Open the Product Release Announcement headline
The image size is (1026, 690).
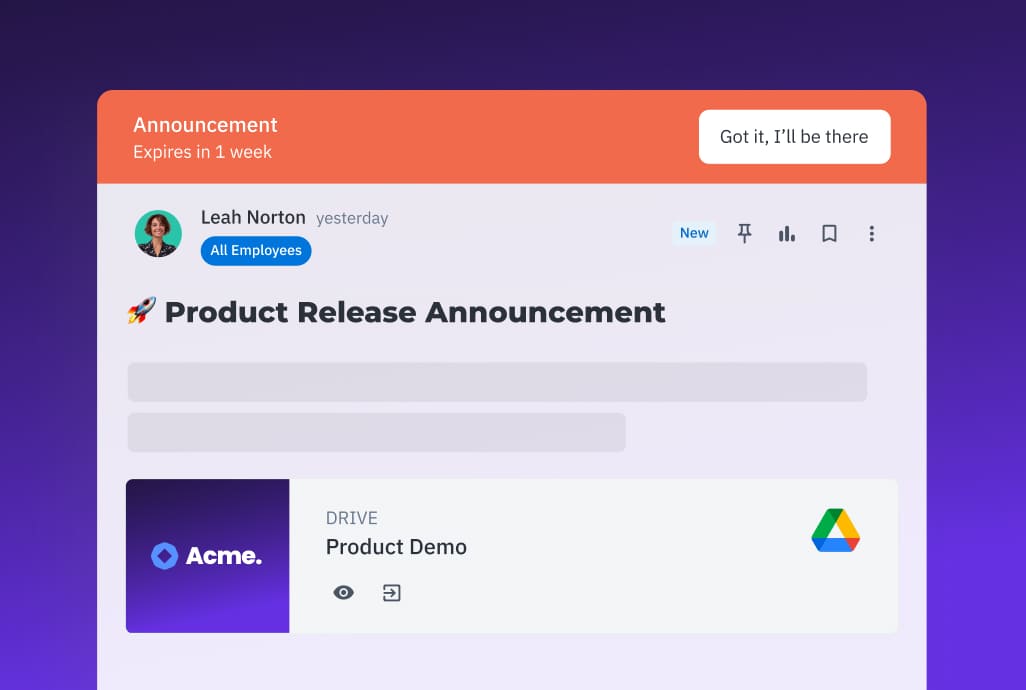tap(414, 311)
